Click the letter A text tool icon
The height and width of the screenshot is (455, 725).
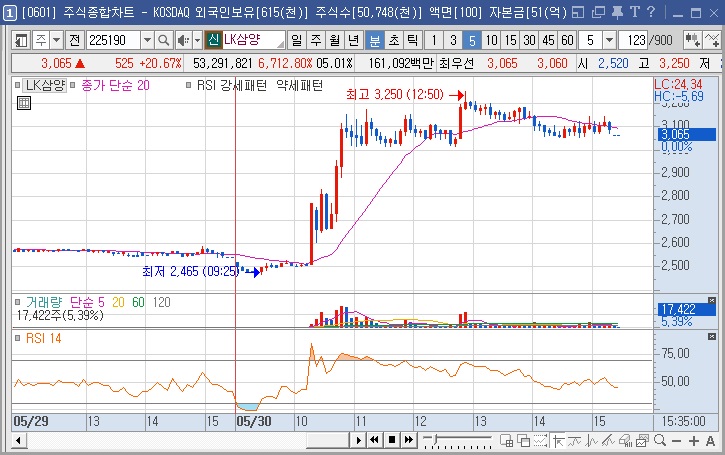pyautogui.click(x=711, y=441)
